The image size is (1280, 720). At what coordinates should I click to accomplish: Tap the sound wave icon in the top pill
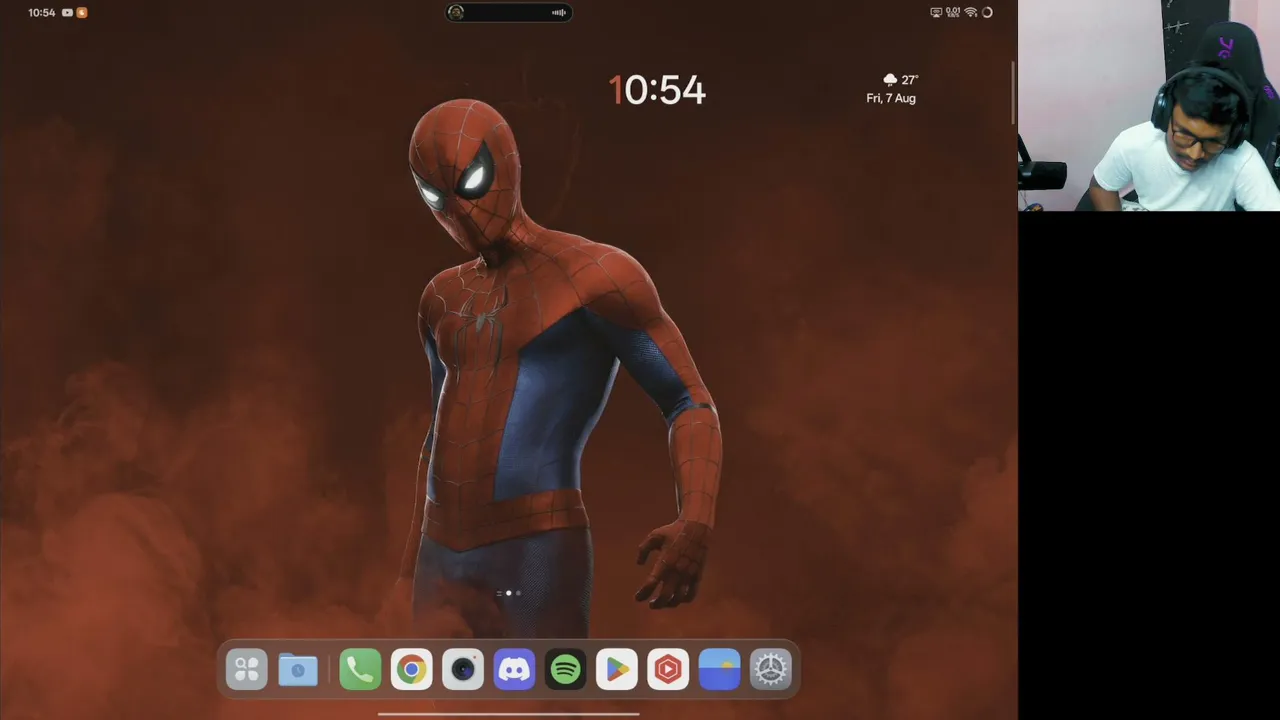[559, 13]
